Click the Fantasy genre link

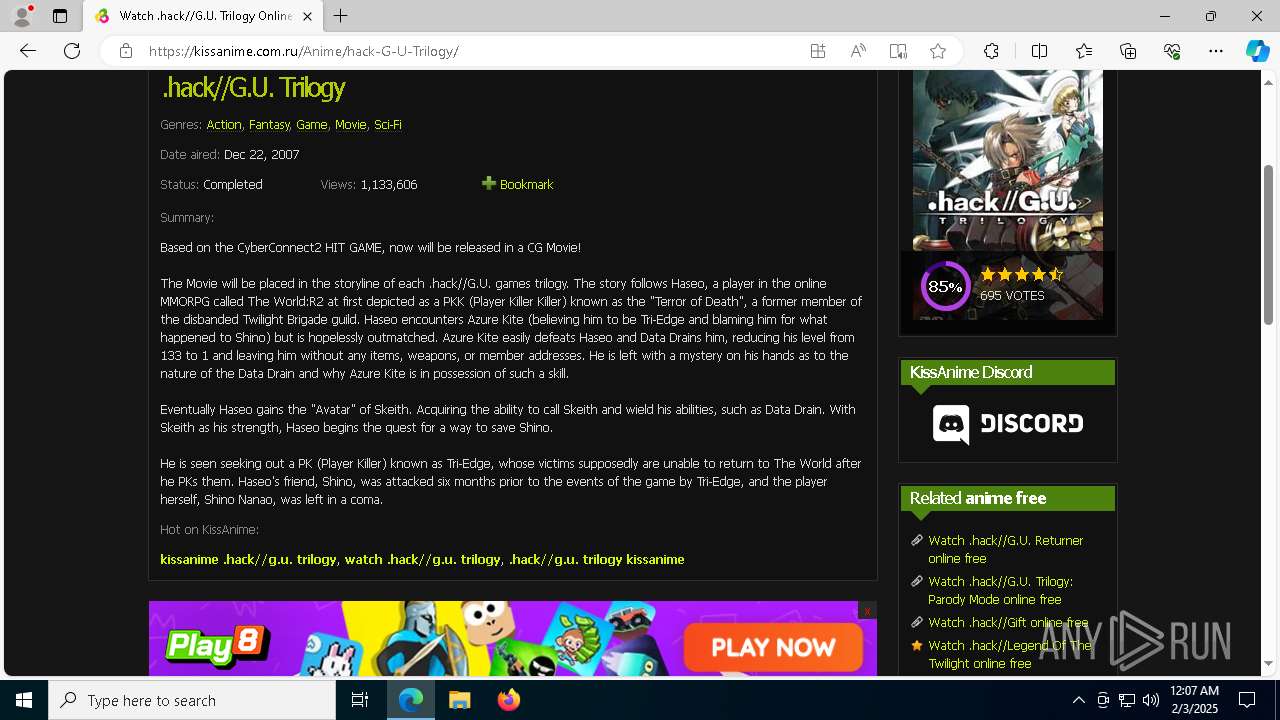tap(269, 125)
